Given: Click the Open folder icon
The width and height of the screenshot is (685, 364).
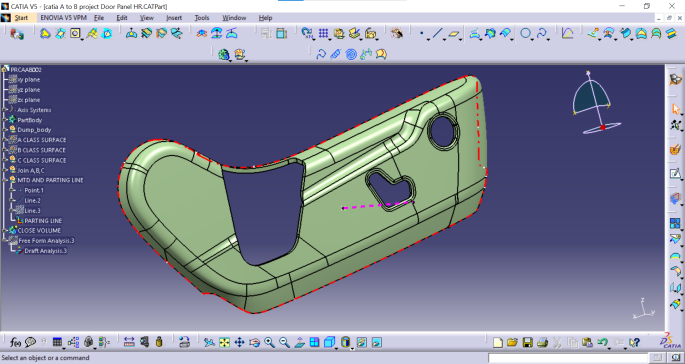Looking at the screenshot, I should click(x=512, y=343).
